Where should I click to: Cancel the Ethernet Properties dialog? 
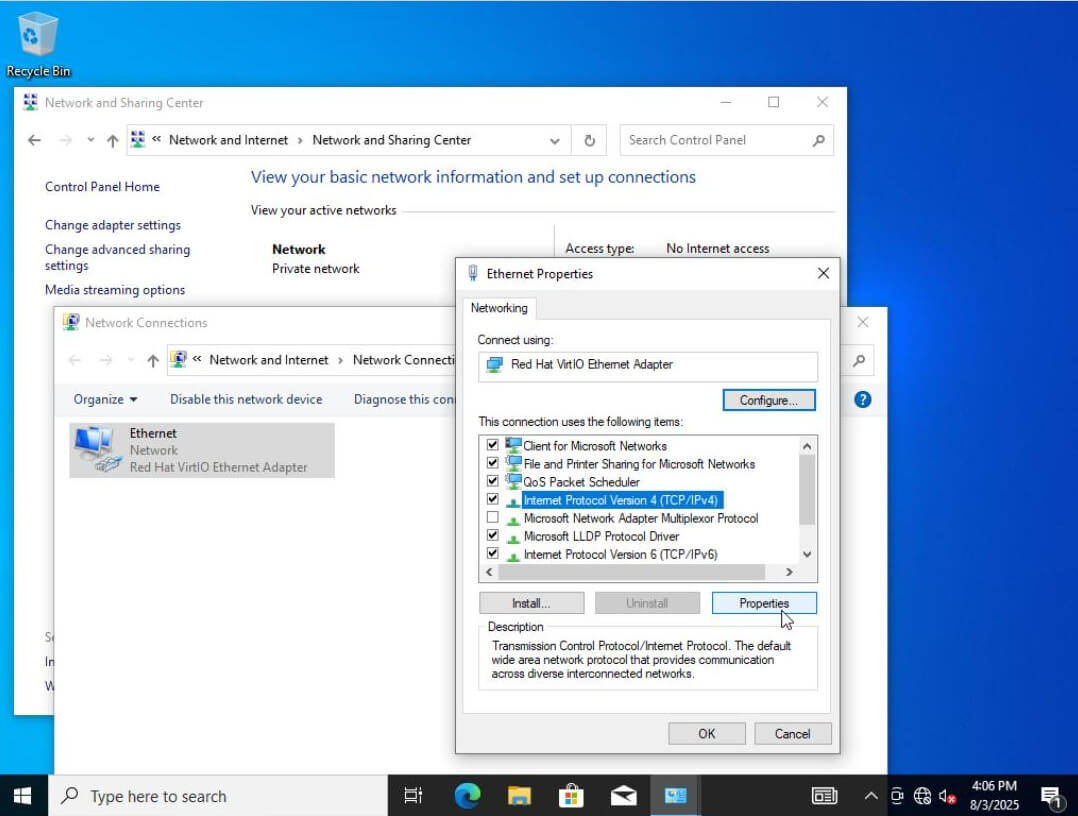(792, 734)
